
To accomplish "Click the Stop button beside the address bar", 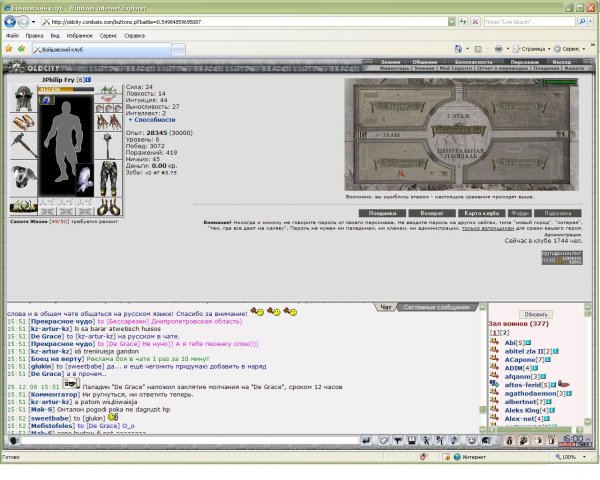I will click(x=475, y=22).
